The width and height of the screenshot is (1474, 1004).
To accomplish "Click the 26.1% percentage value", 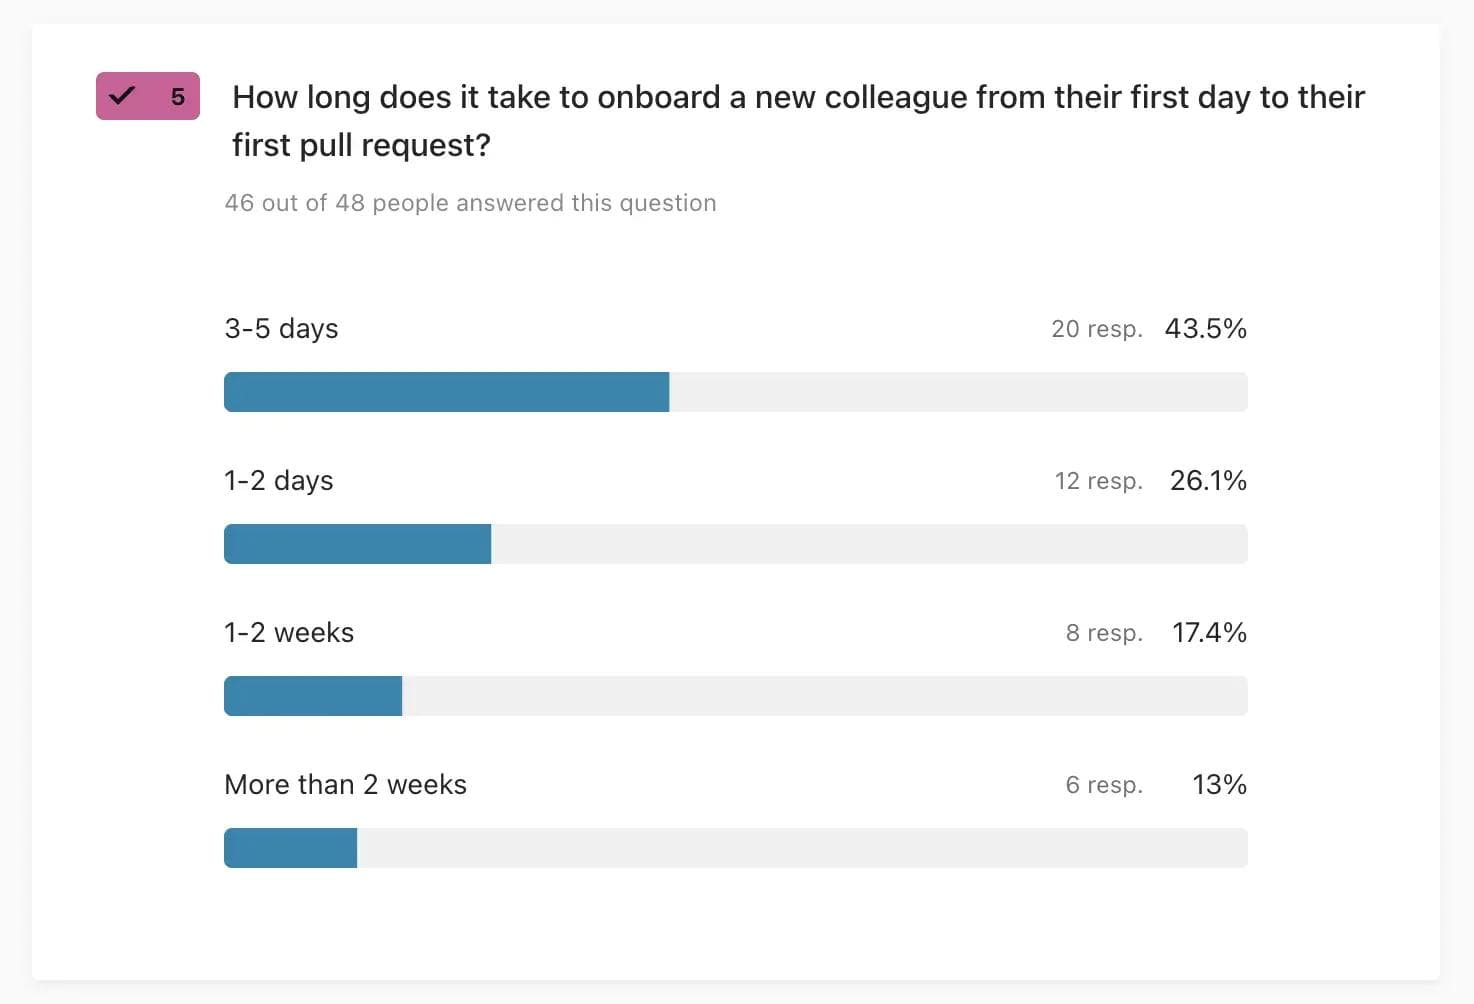I will pyautogui.click(x=1208, y=481).
